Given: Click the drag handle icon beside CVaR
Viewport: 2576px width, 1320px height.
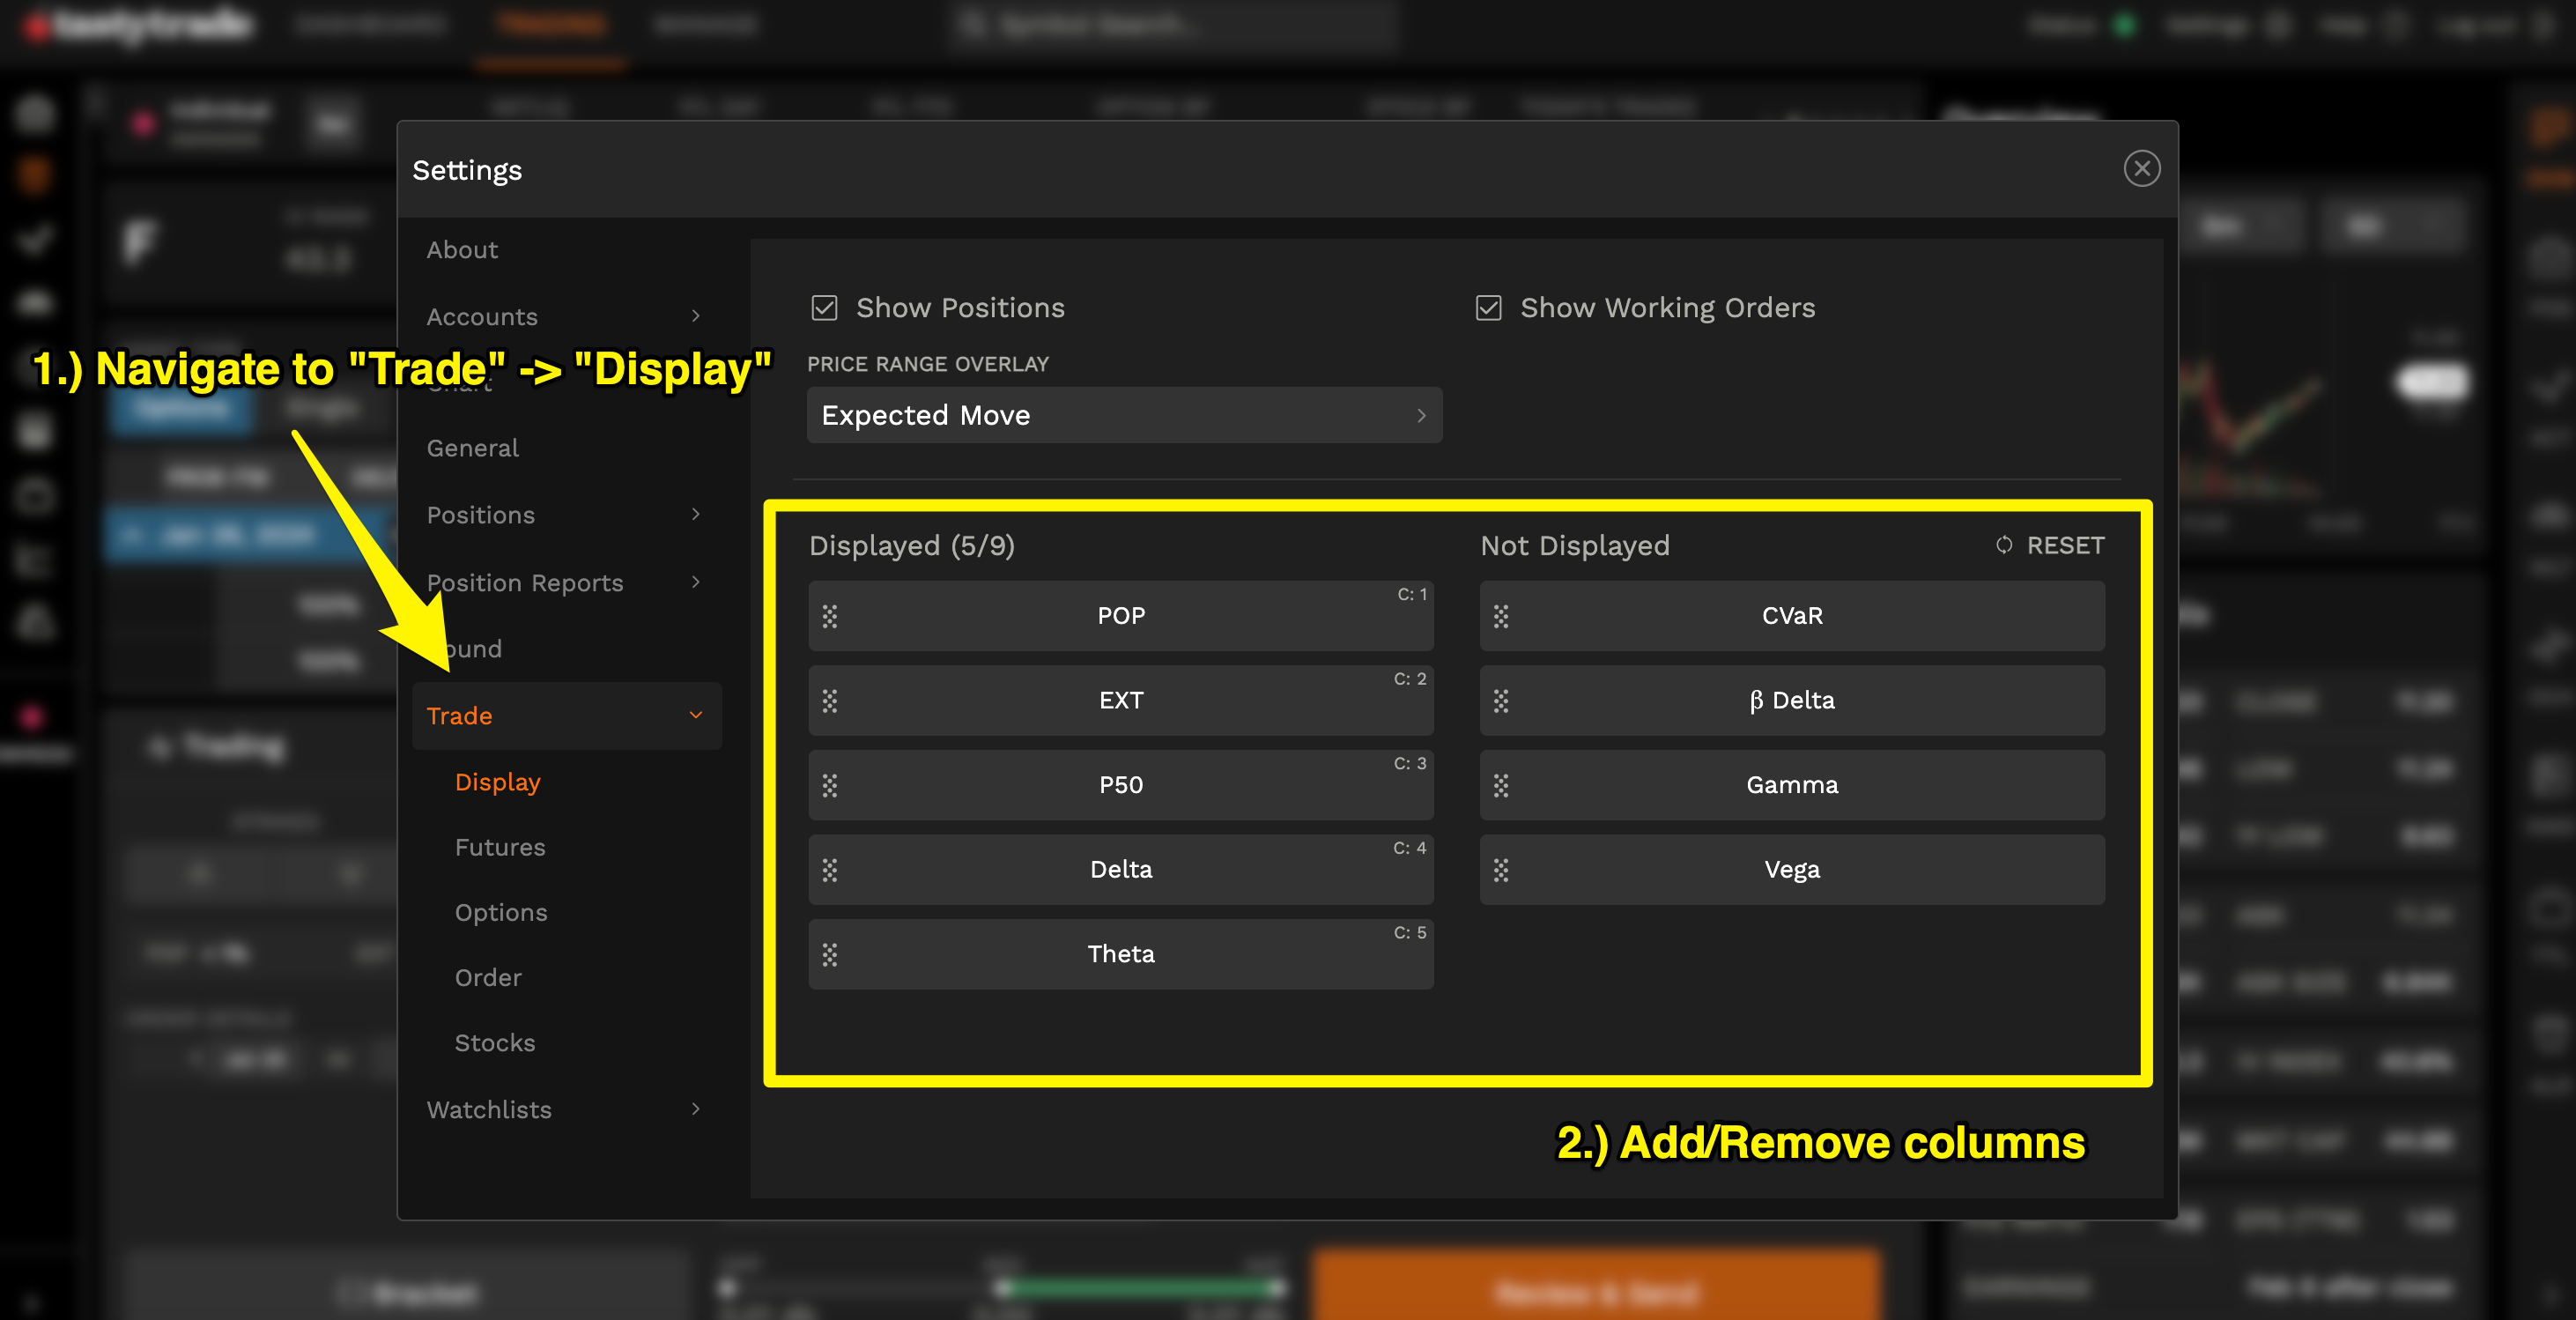Looking at the screenshot, I should pos(1502,616).
